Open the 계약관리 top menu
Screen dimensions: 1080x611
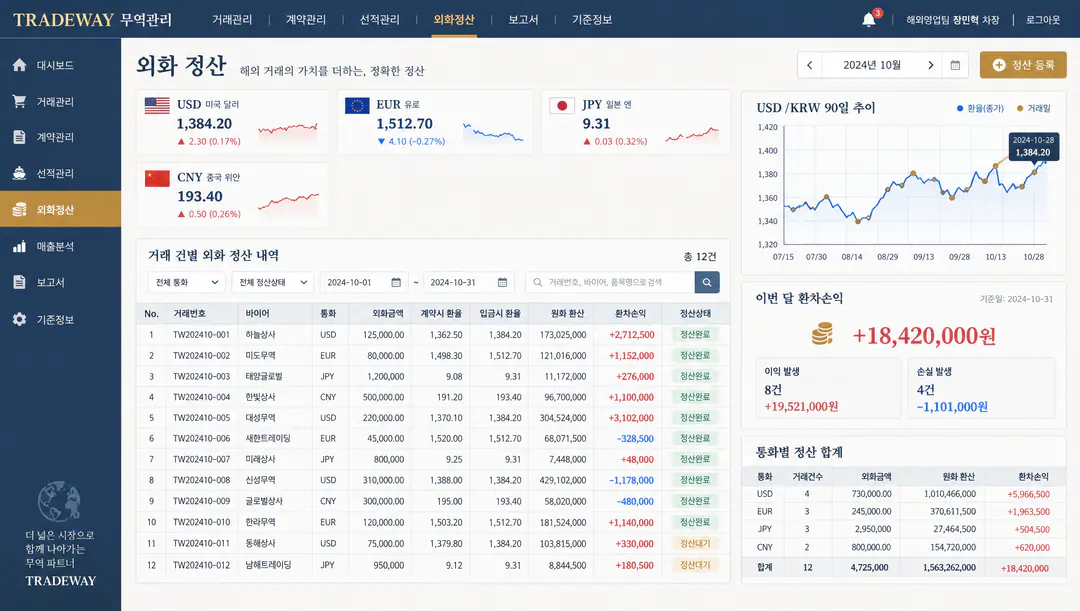[x=306, y=19]
